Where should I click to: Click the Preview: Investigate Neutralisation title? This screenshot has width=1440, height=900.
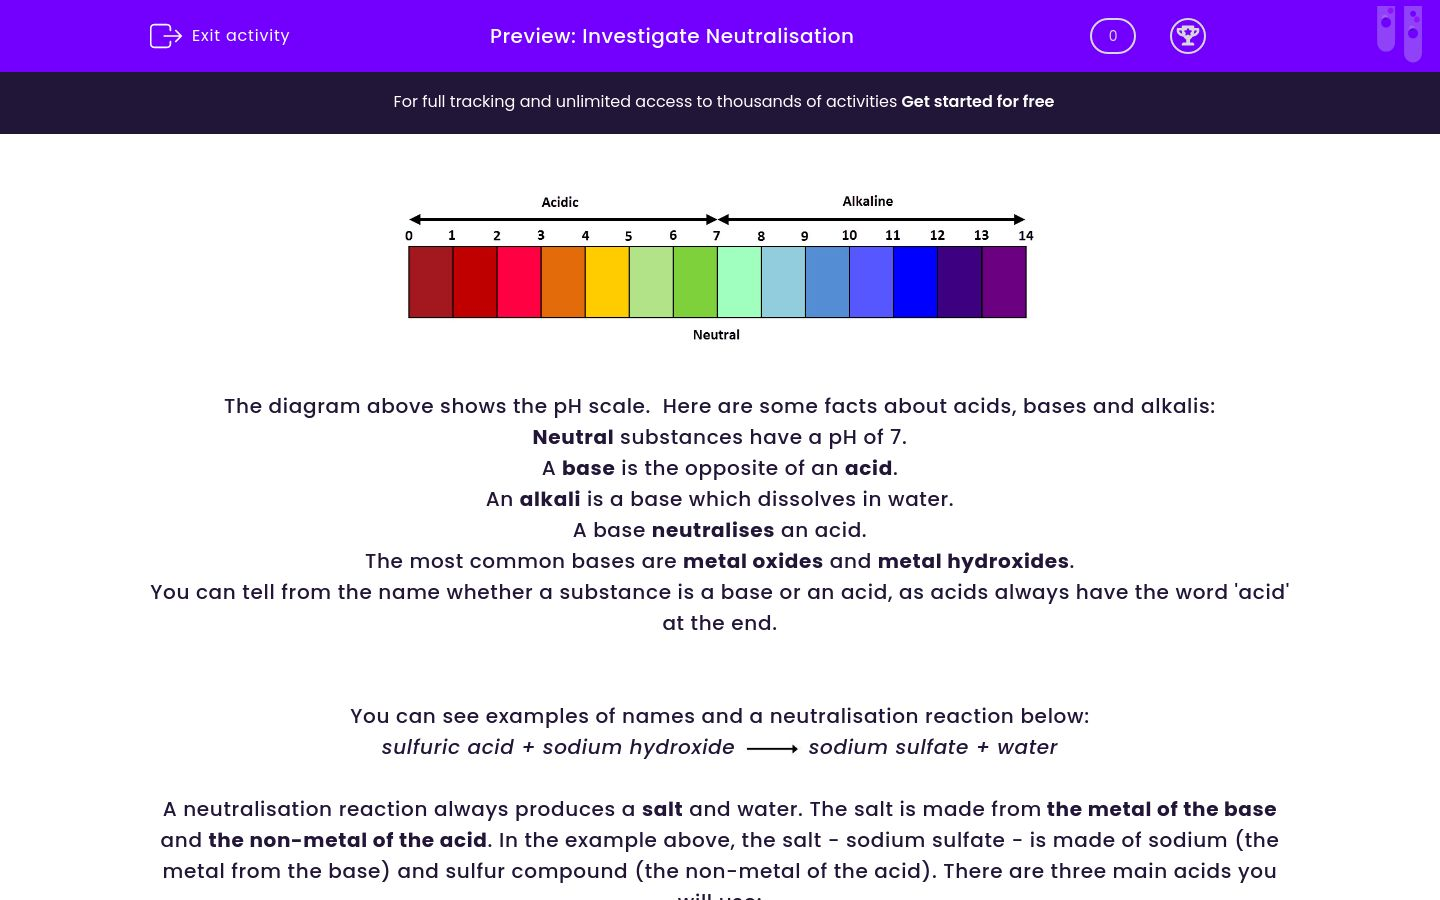[671, 36]
